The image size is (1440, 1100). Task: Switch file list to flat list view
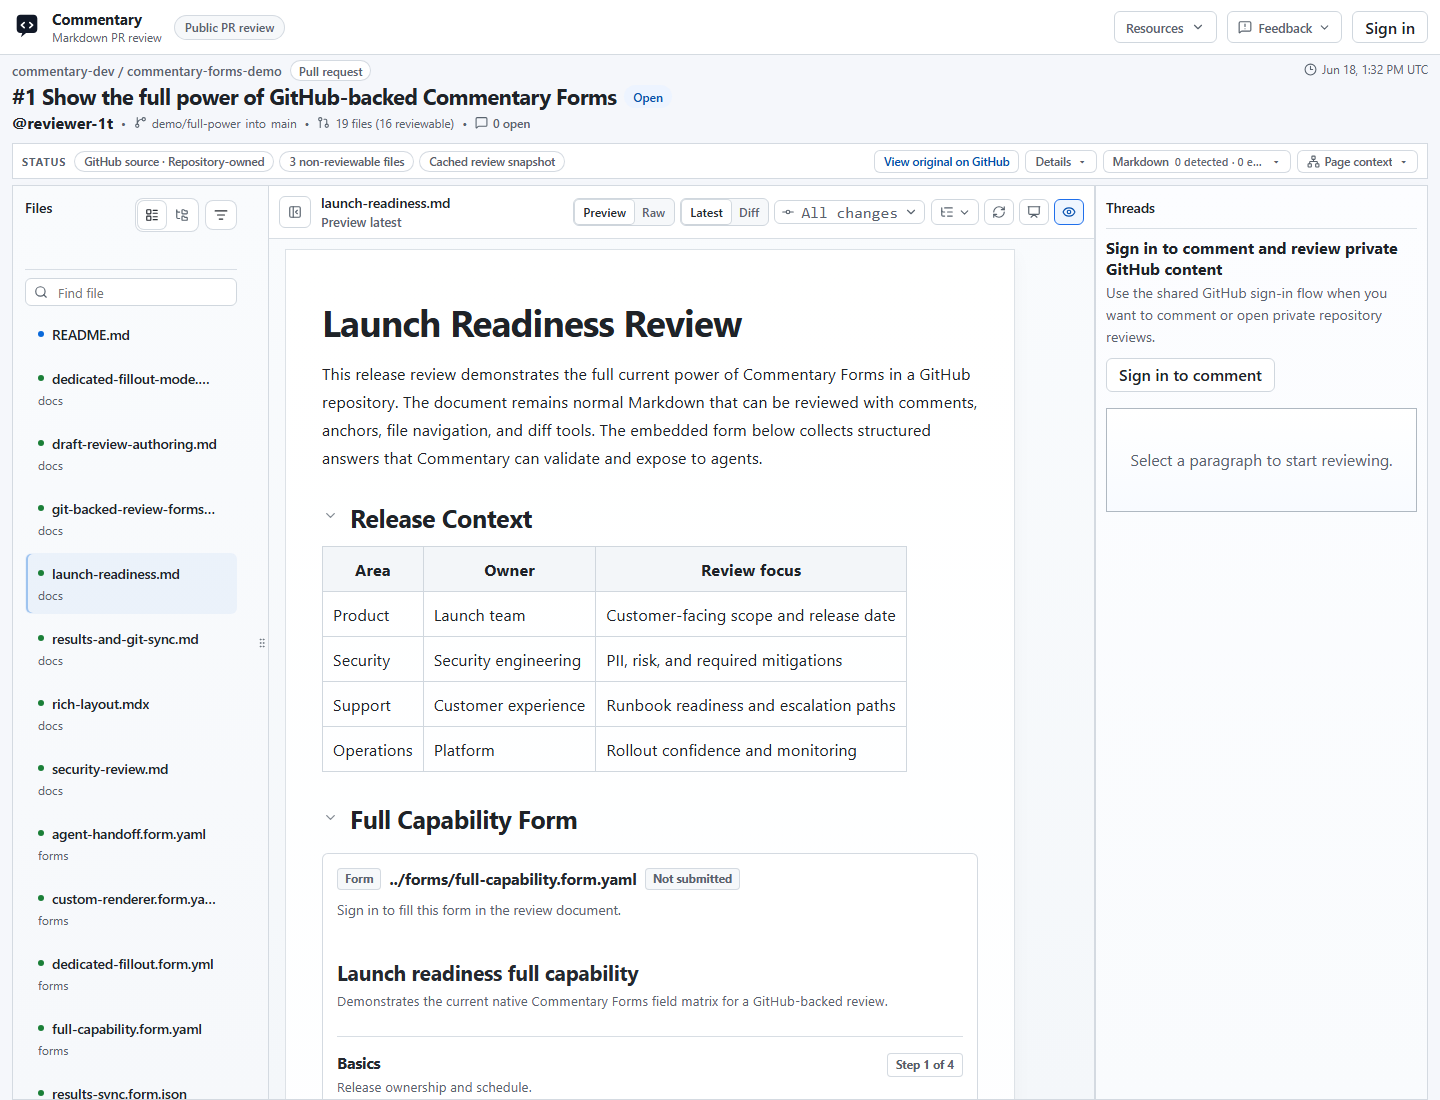152,215
